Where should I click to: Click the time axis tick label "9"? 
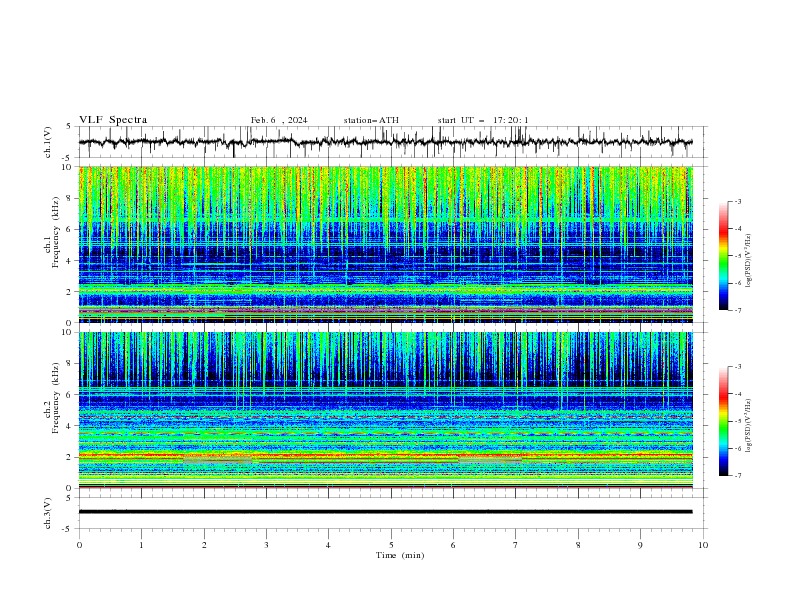[640, 545]
